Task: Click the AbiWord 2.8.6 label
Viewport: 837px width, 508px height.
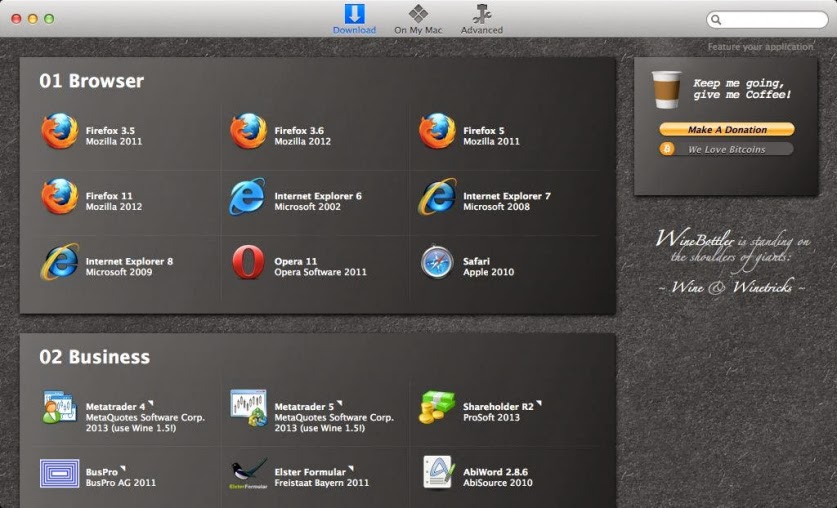Action: click(x=495, y=472)
